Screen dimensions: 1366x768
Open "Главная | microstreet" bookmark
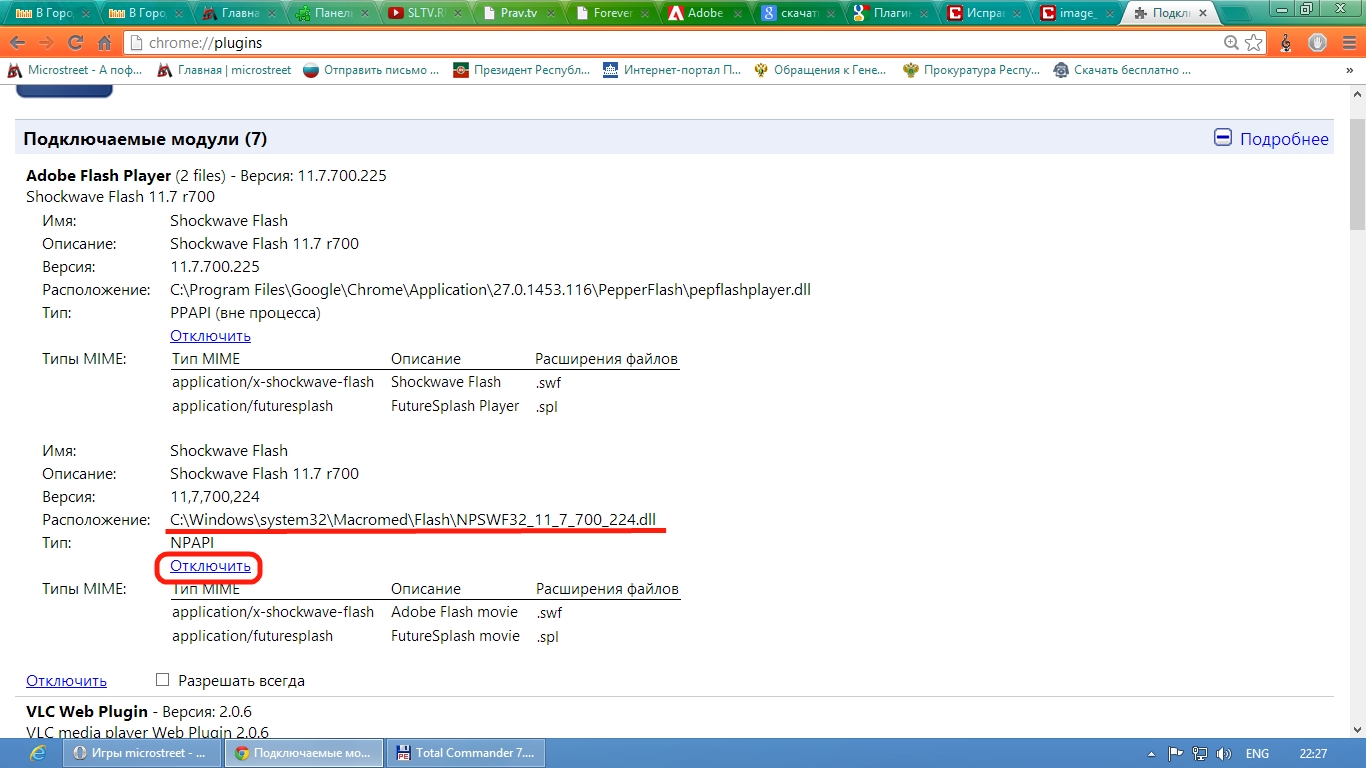pos(224,70)
